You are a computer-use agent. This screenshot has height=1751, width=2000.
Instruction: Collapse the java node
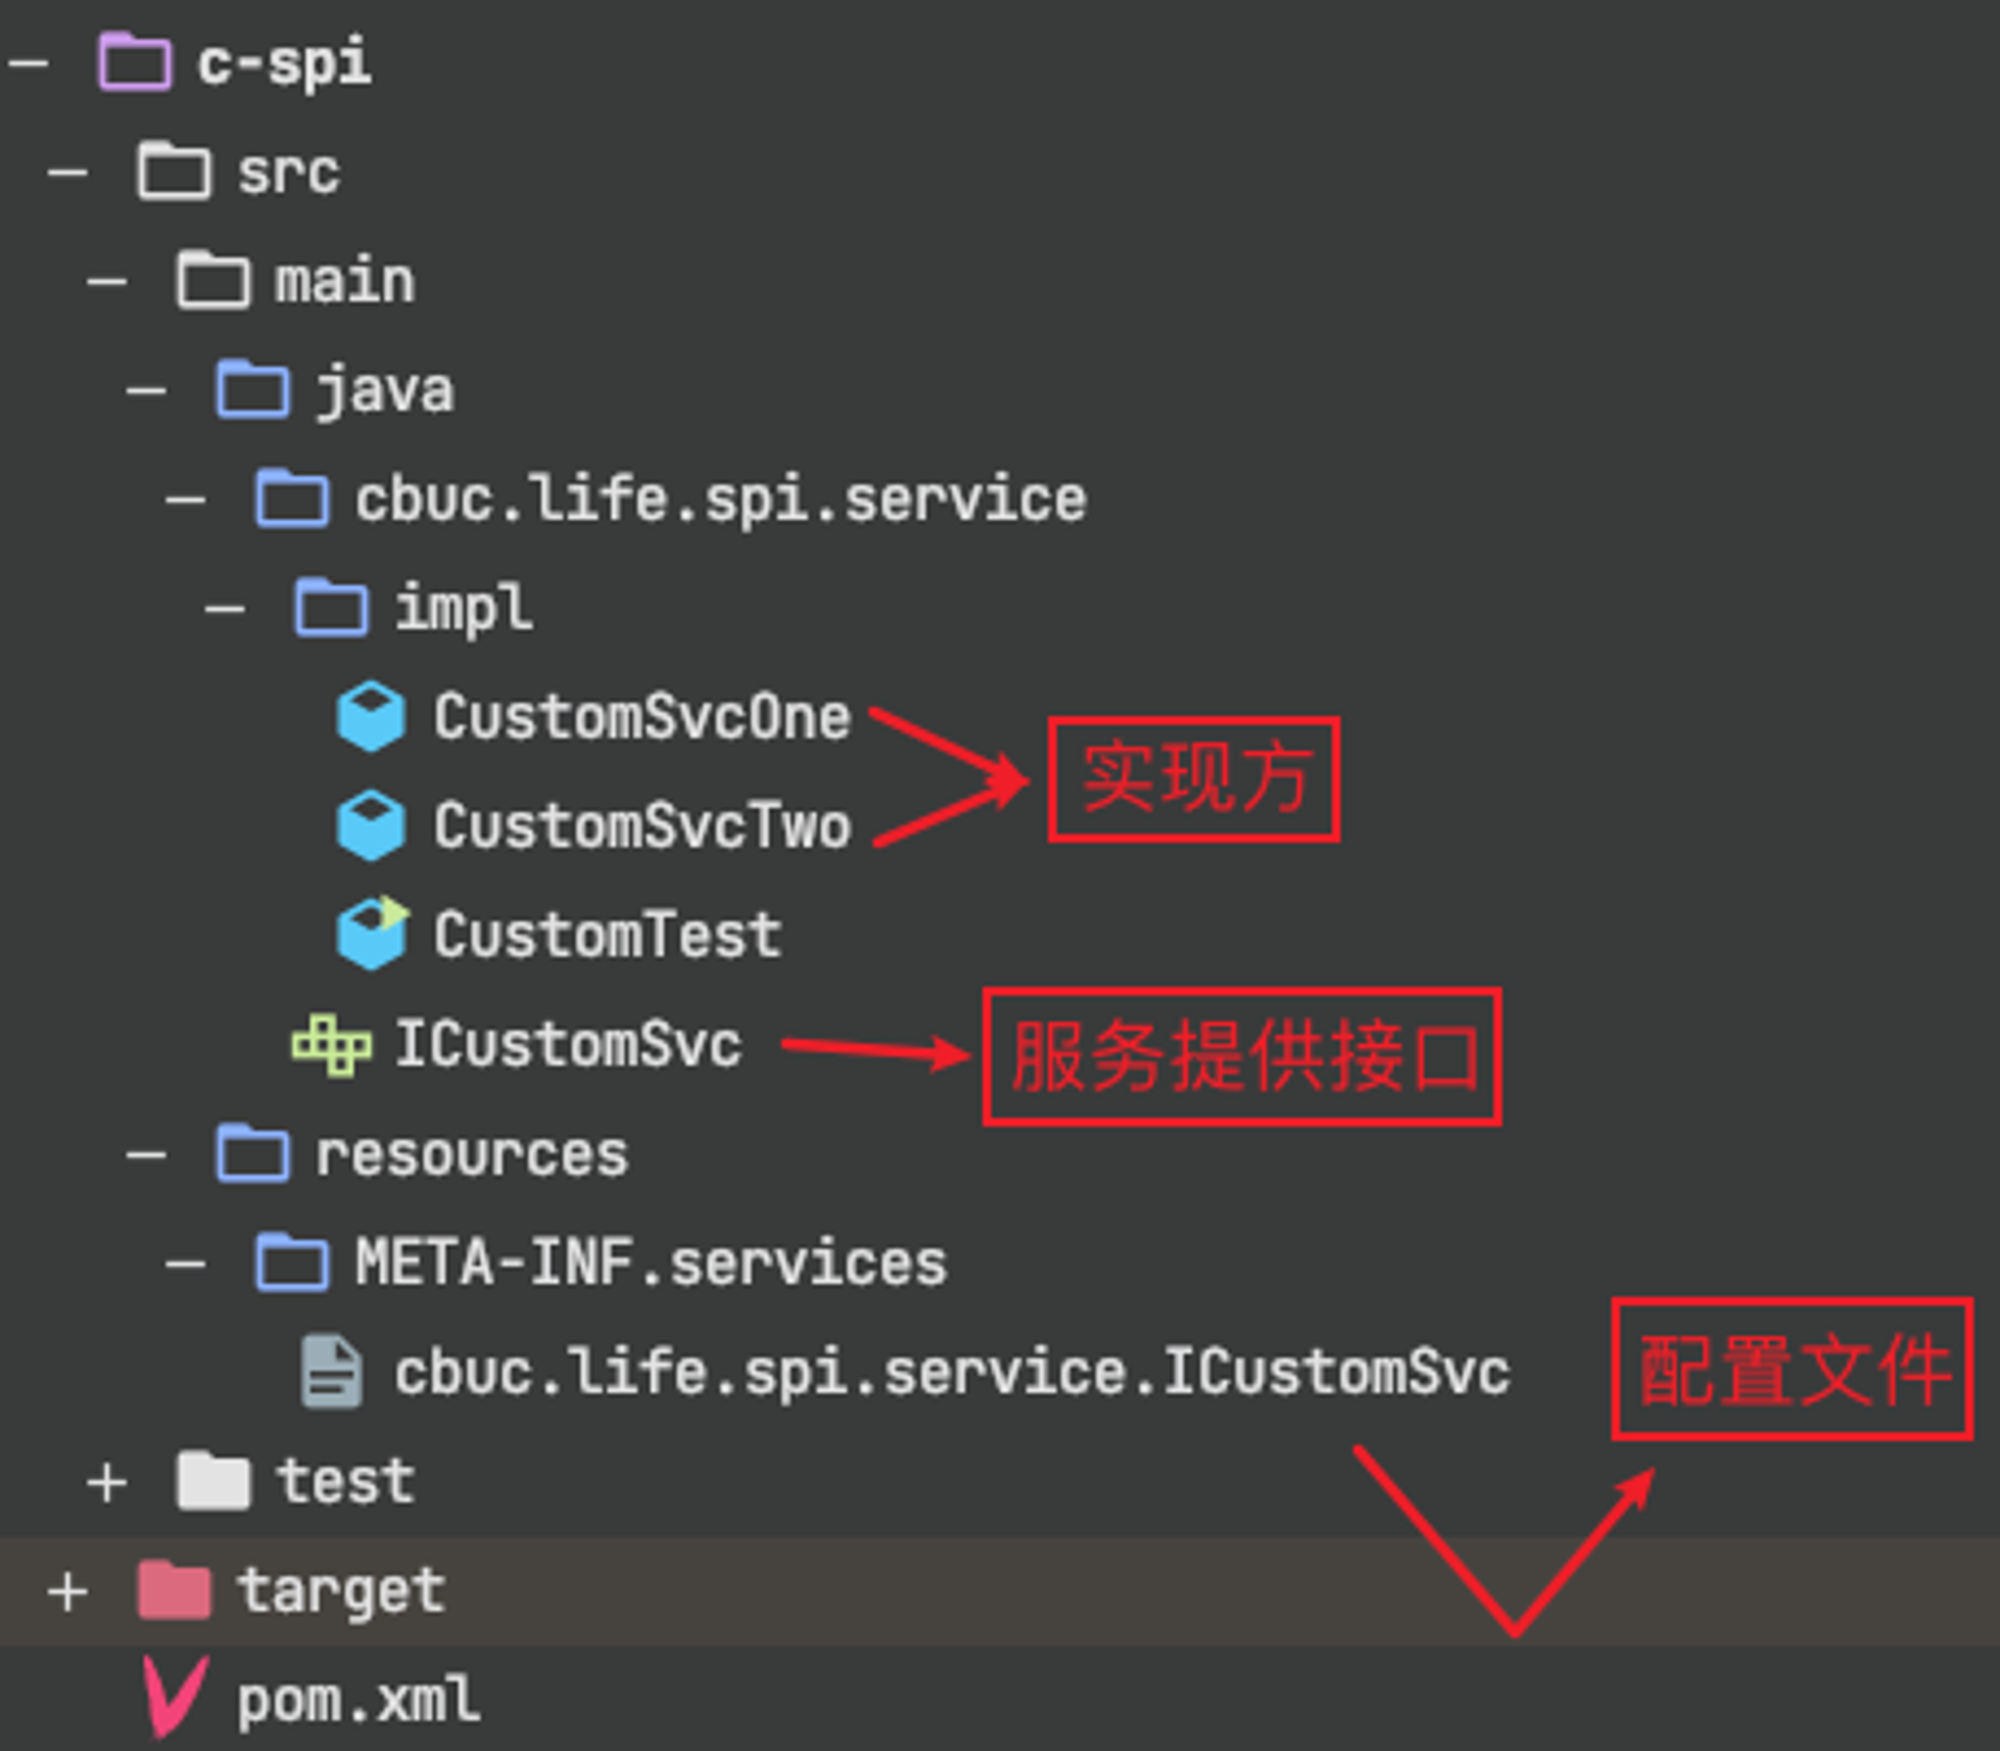pyautogui.click(x=146, y=391)
